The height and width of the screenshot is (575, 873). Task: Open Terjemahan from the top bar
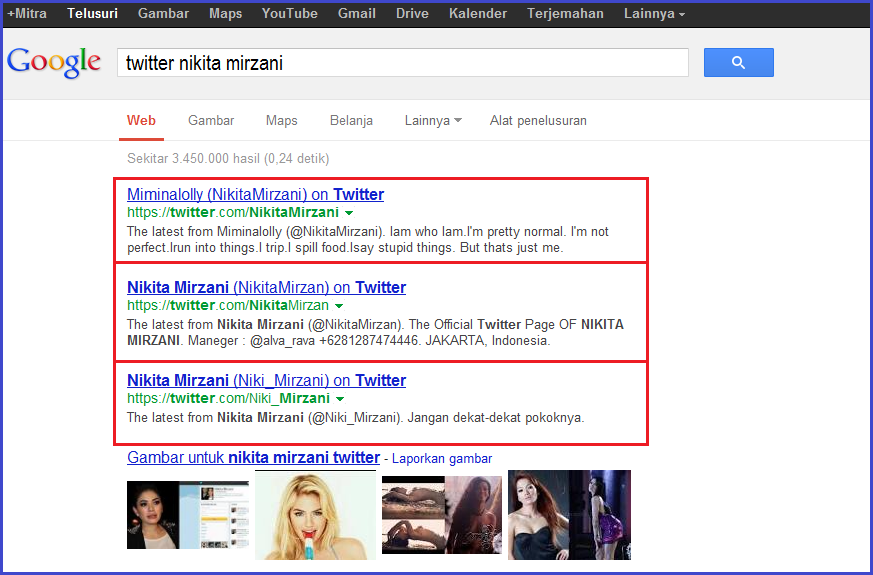pos(565,13)
